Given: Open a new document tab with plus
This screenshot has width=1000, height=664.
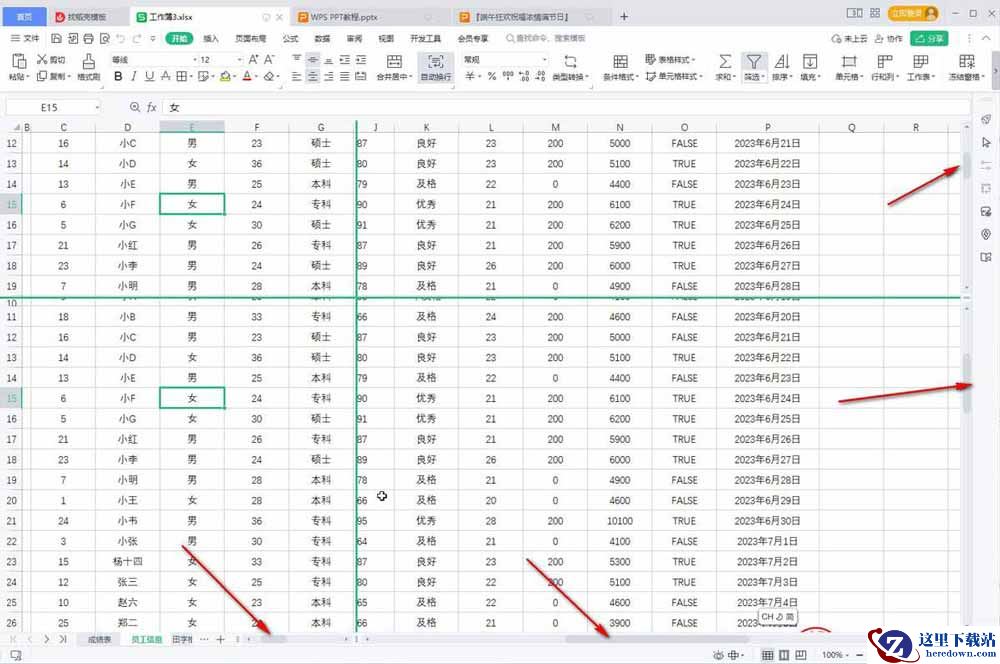Looking at the screenshot, I should [624, 17].
